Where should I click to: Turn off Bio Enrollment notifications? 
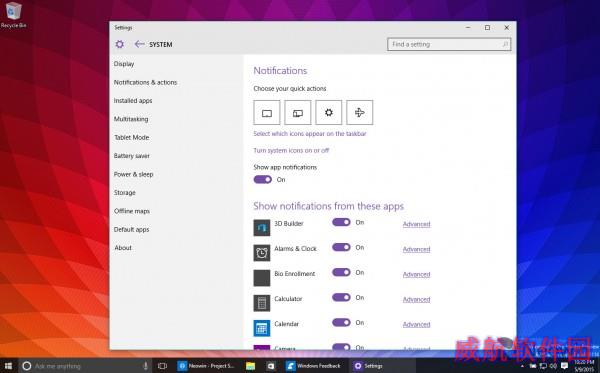pyautogui.click(x=341, y=272)
